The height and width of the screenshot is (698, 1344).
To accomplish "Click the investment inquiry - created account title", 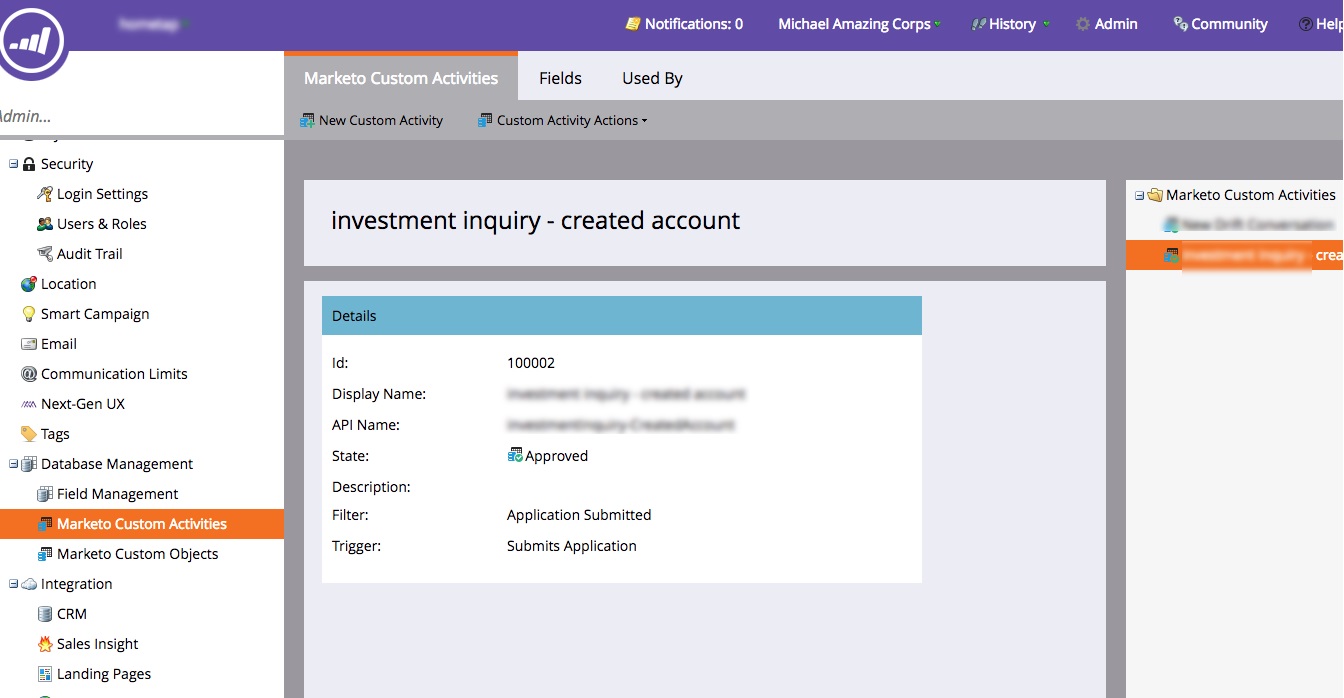I will pos(536,221).
